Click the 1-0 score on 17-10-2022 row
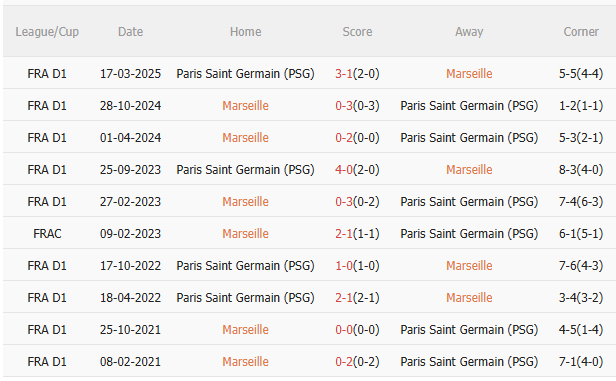616x381 pixels. coord(344,266)
